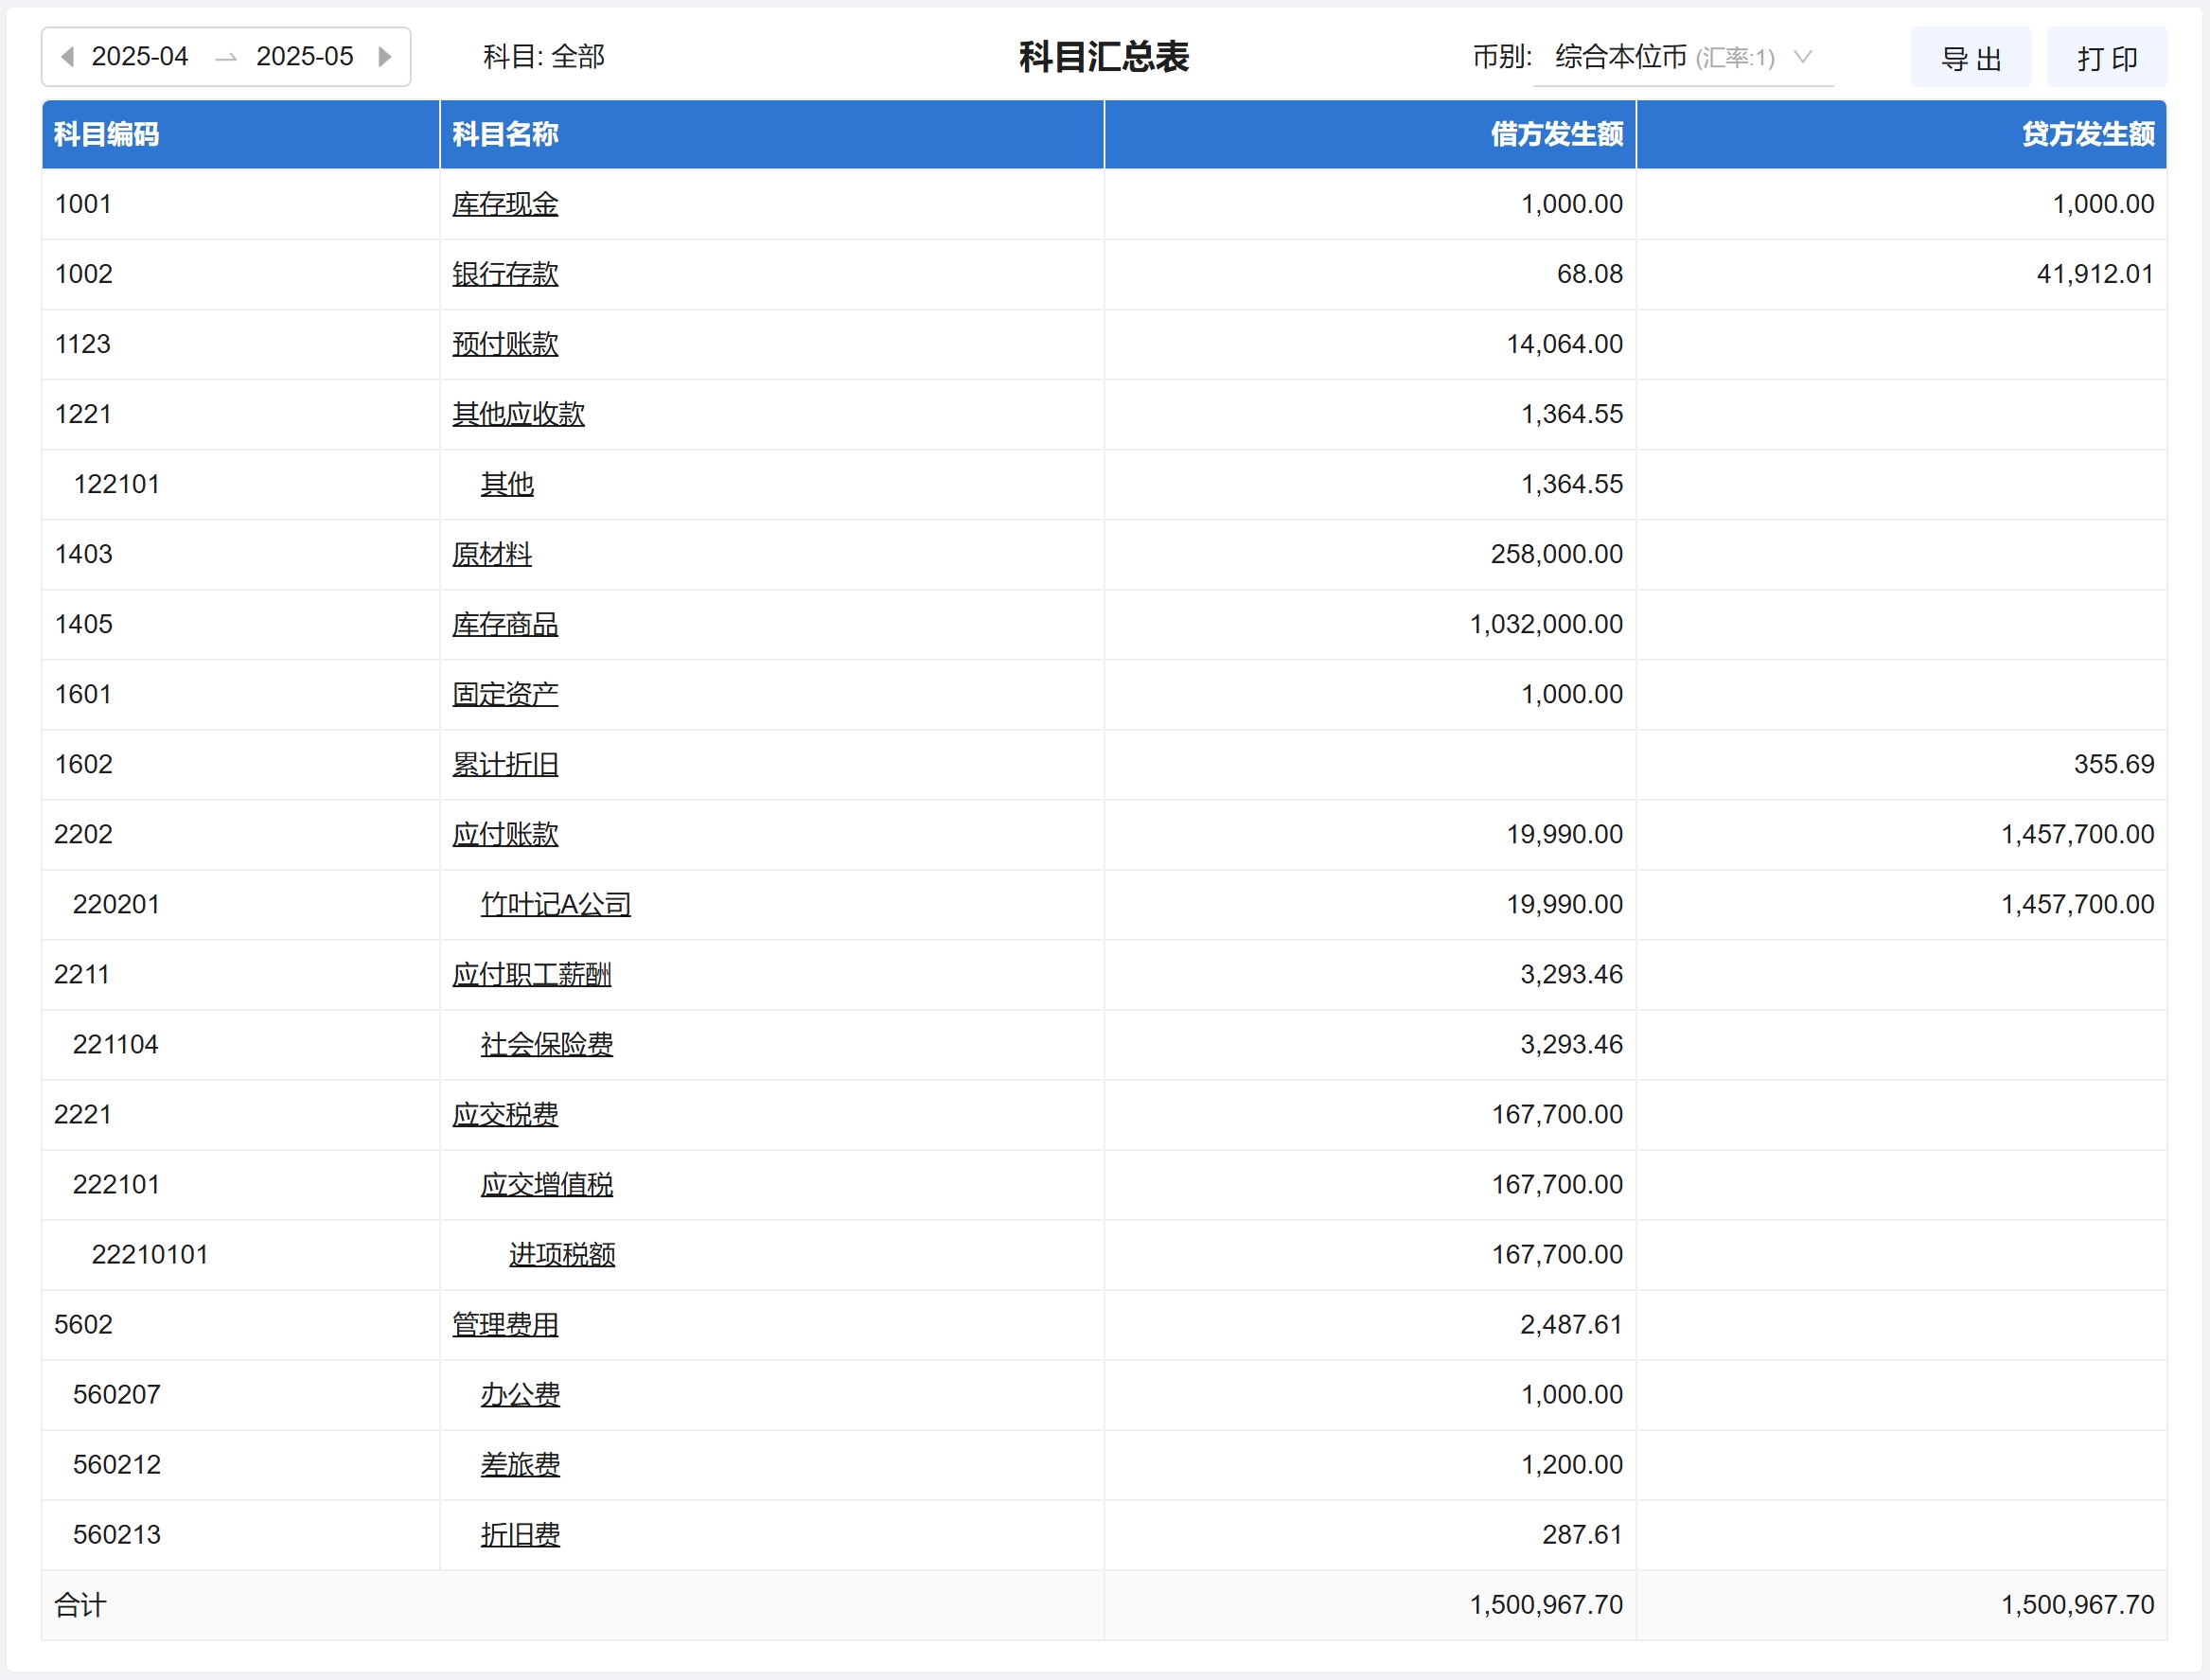Click the 借方发生额 column header

[1556, 134]
